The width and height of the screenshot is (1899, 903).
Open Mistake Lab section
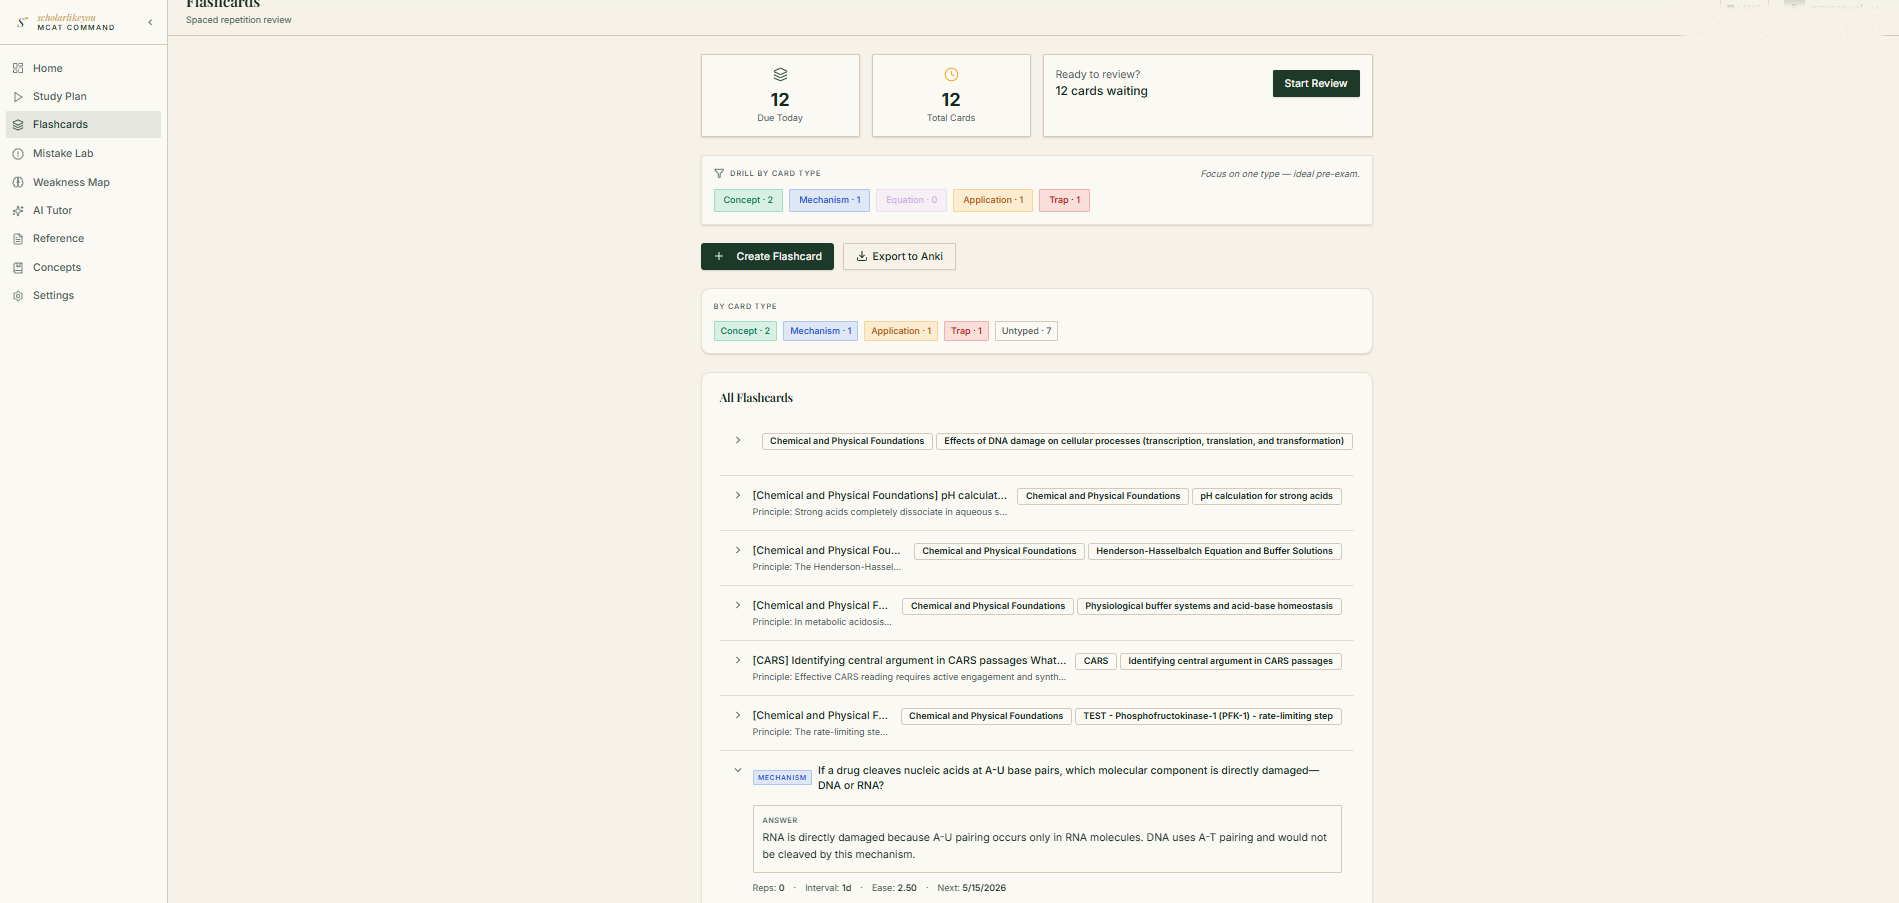(83, 154)
